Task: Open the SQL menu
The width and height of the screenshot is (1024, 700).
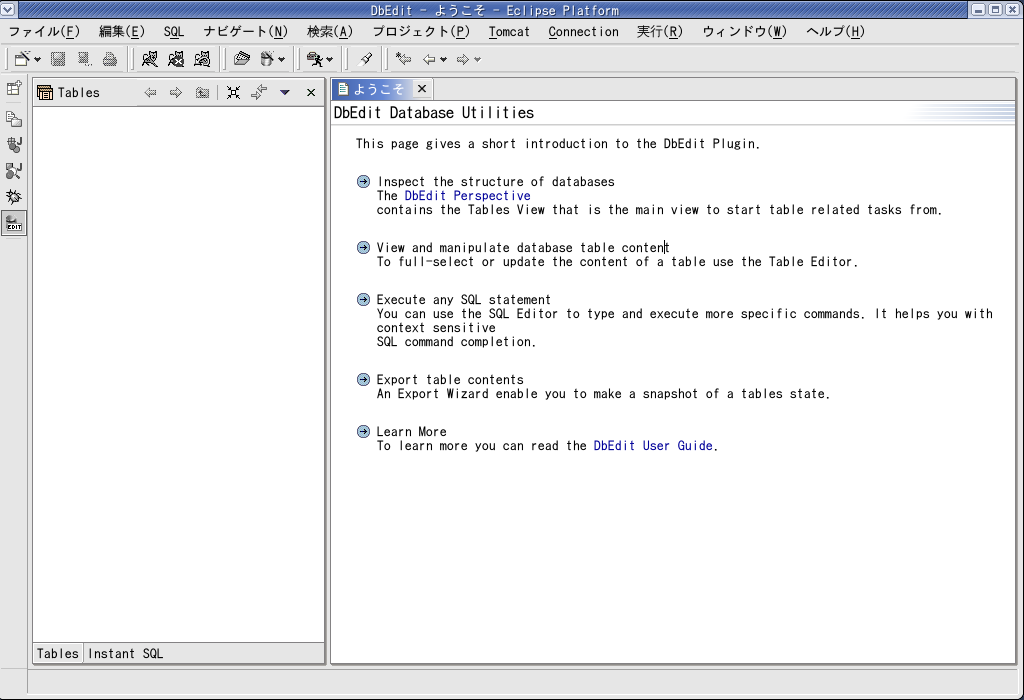Action: coord(174,31)
